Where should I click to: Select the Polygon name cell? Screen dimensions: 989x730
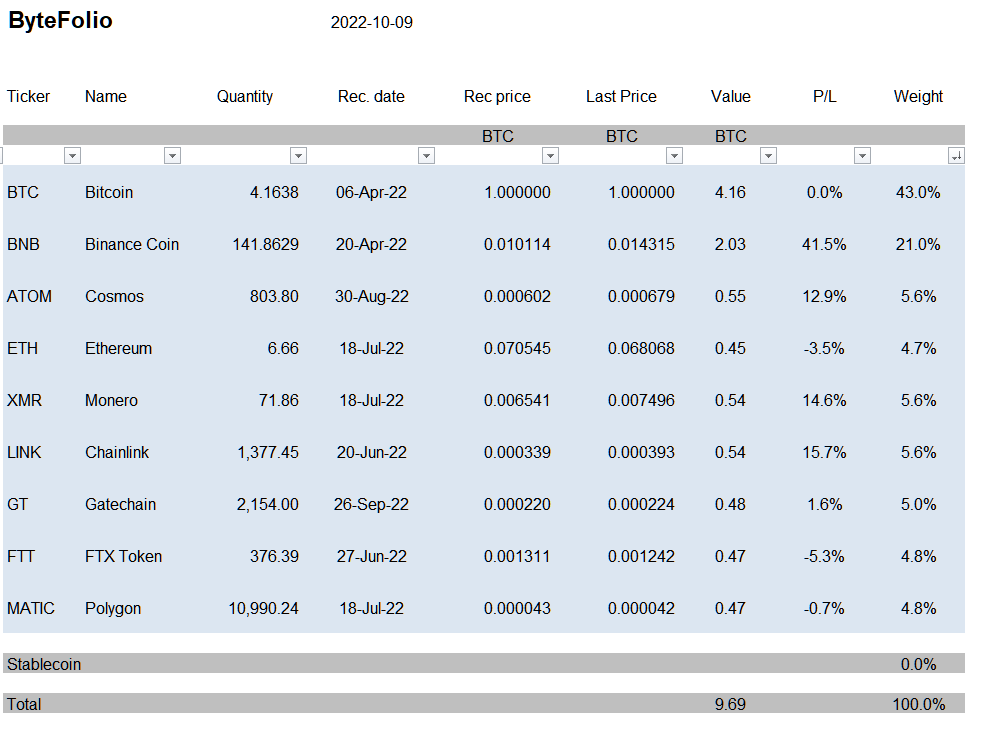tap(113, 609)
